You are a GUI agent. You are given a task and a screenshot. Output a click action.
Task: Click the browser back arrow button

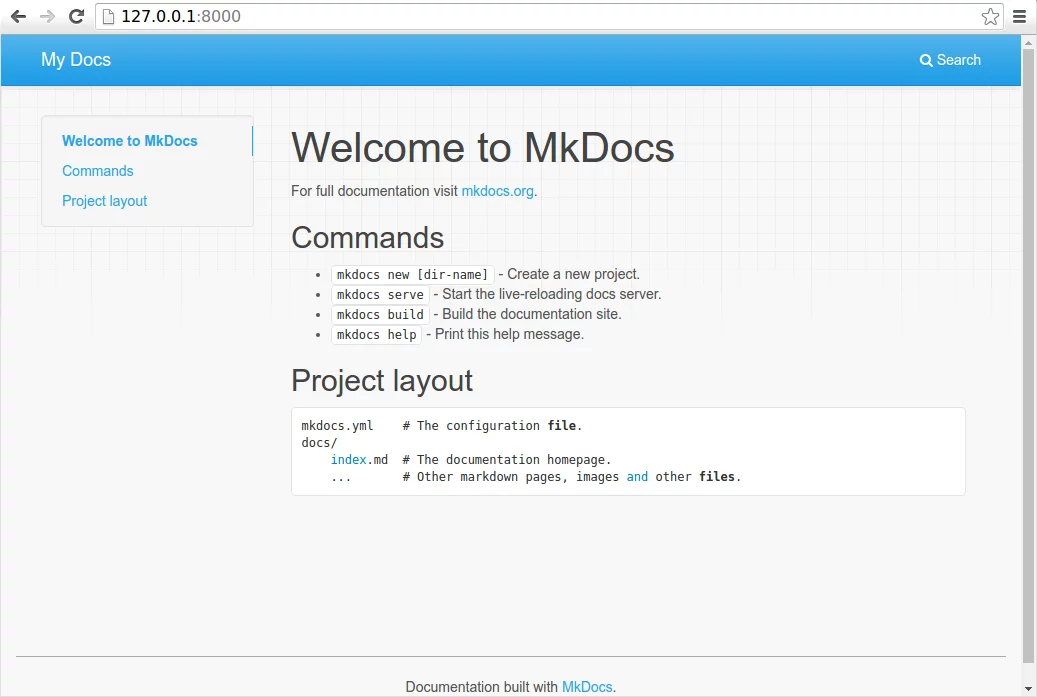[18, 16]
